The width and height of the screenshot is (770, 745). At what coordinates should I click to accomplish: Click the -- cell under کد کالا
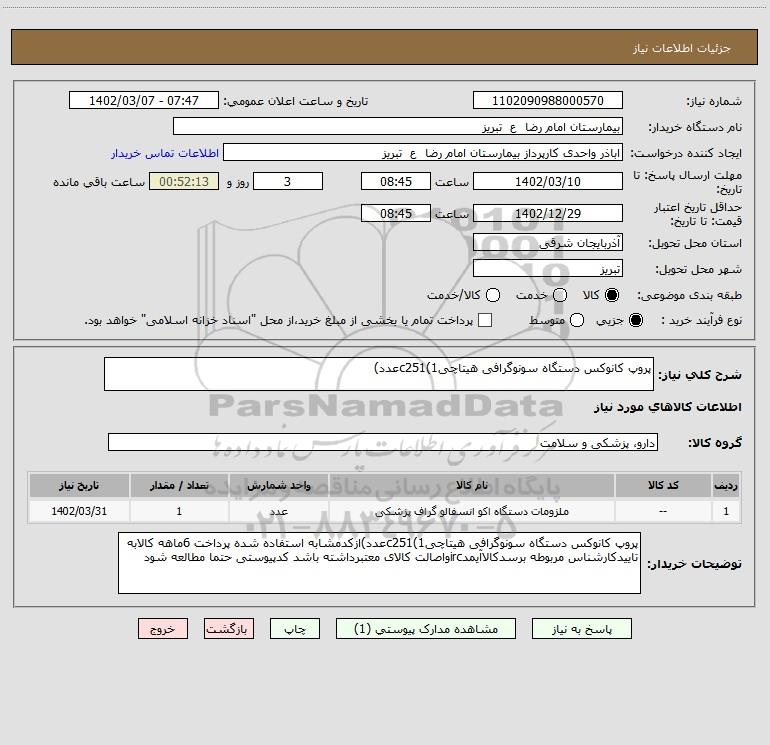(x=663, y=511)
